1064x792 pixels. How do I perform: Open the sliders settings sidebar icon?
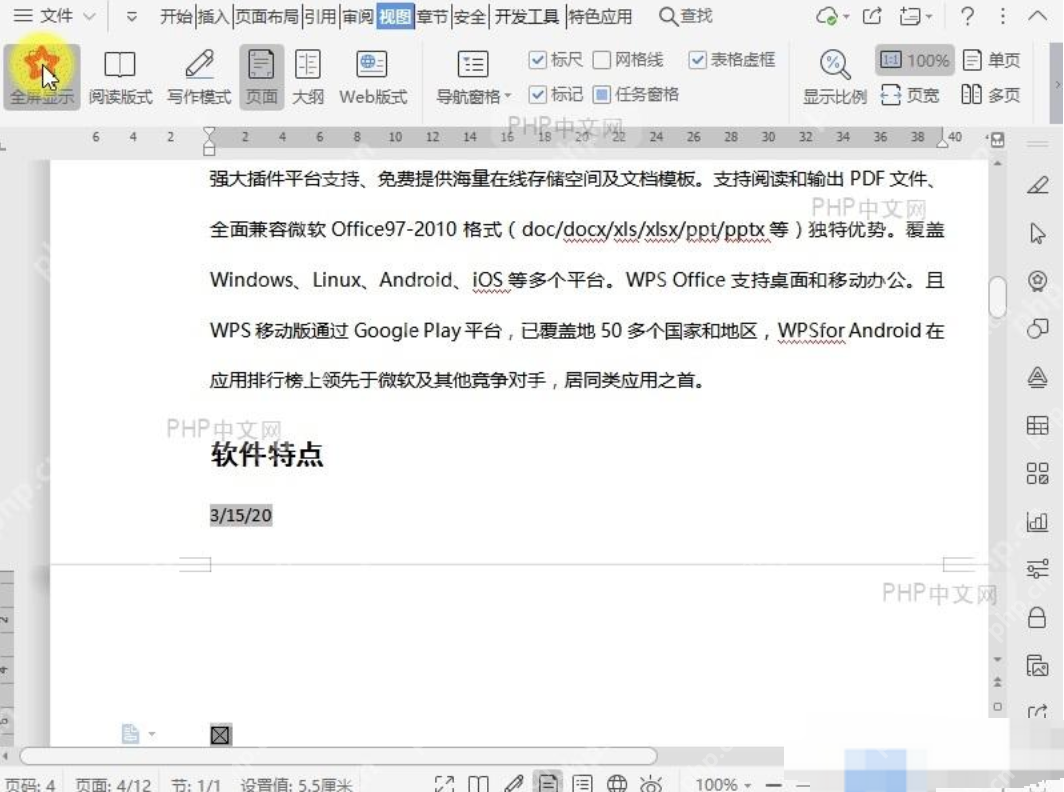pos(1037,569)
